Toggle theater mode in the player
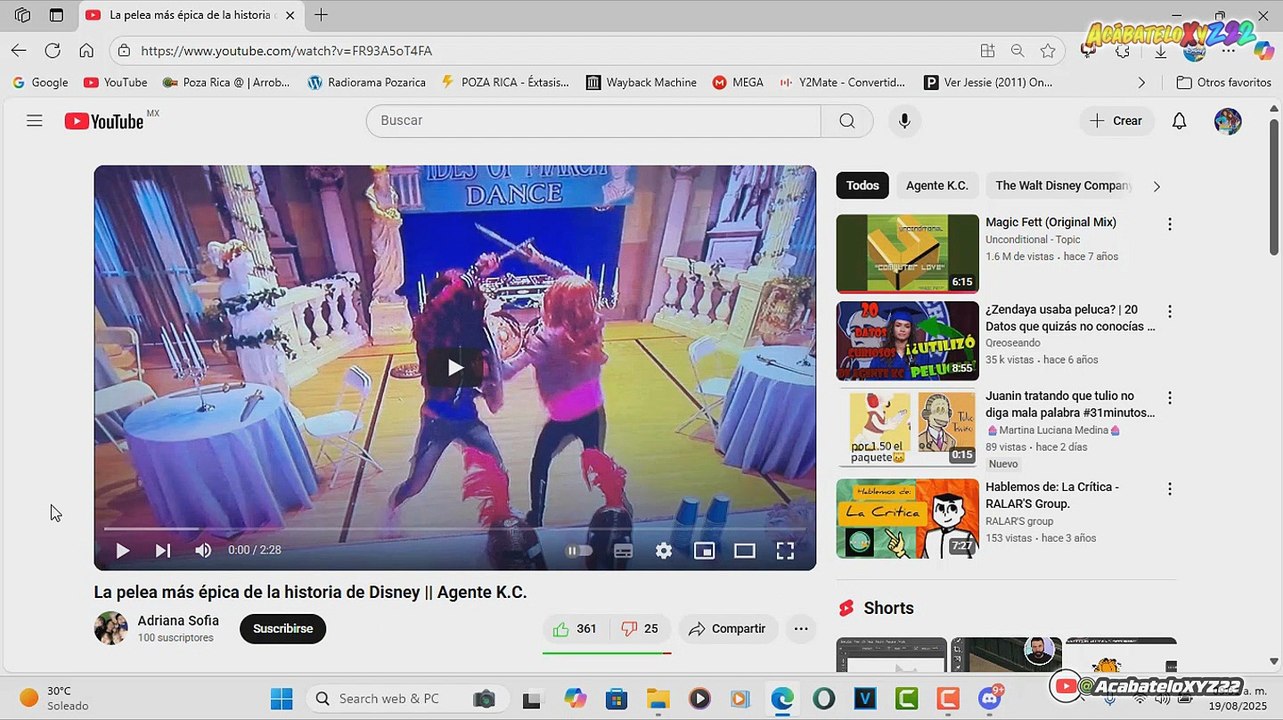The width and height of the screenshot is (1283, 720). (745, 550)
